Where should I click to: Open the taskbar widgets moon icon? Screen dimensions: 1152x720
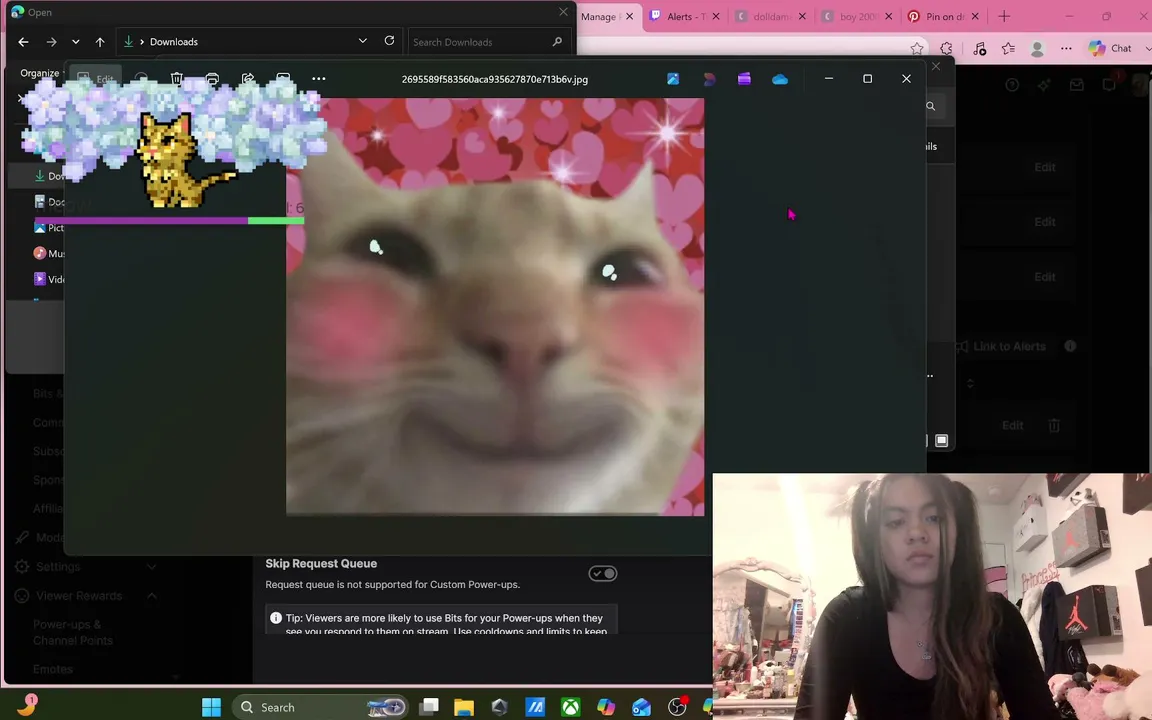pyautogui.click(x=26, y=705)
